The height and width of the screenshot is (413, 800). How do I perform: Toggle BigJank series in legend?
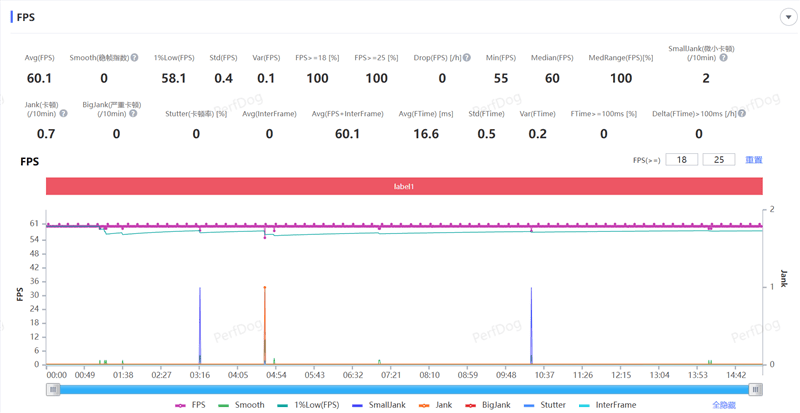coord(487,405)
